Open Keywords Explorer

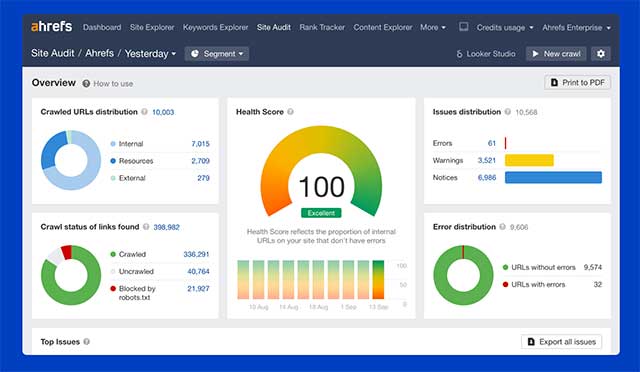(x=215, y=27)
